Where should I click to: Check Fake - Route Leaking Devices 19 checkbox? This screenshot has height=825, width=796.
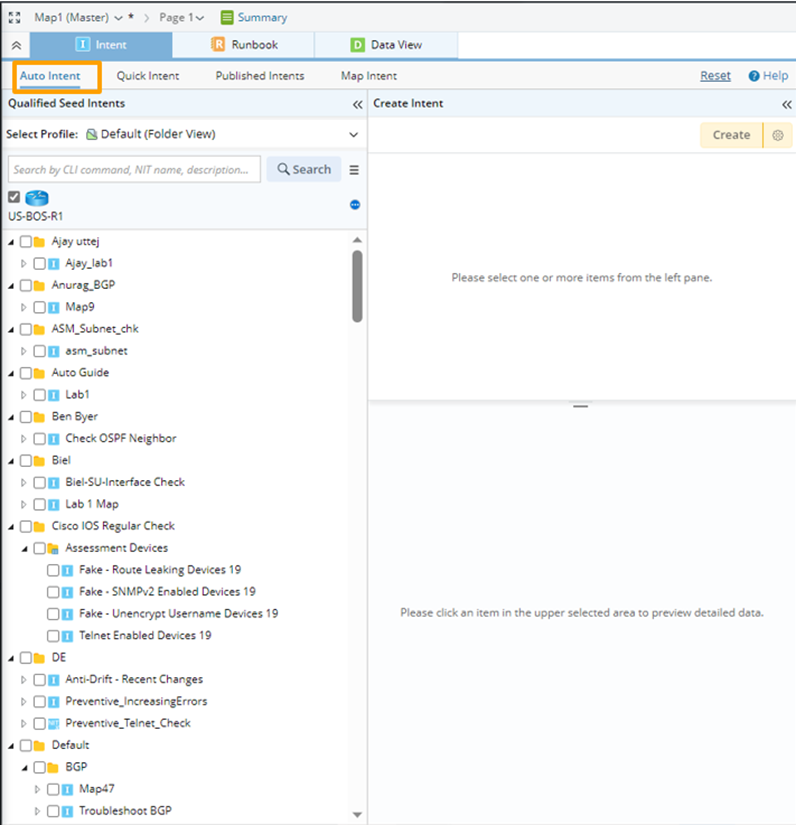click(x=53, y=570)
